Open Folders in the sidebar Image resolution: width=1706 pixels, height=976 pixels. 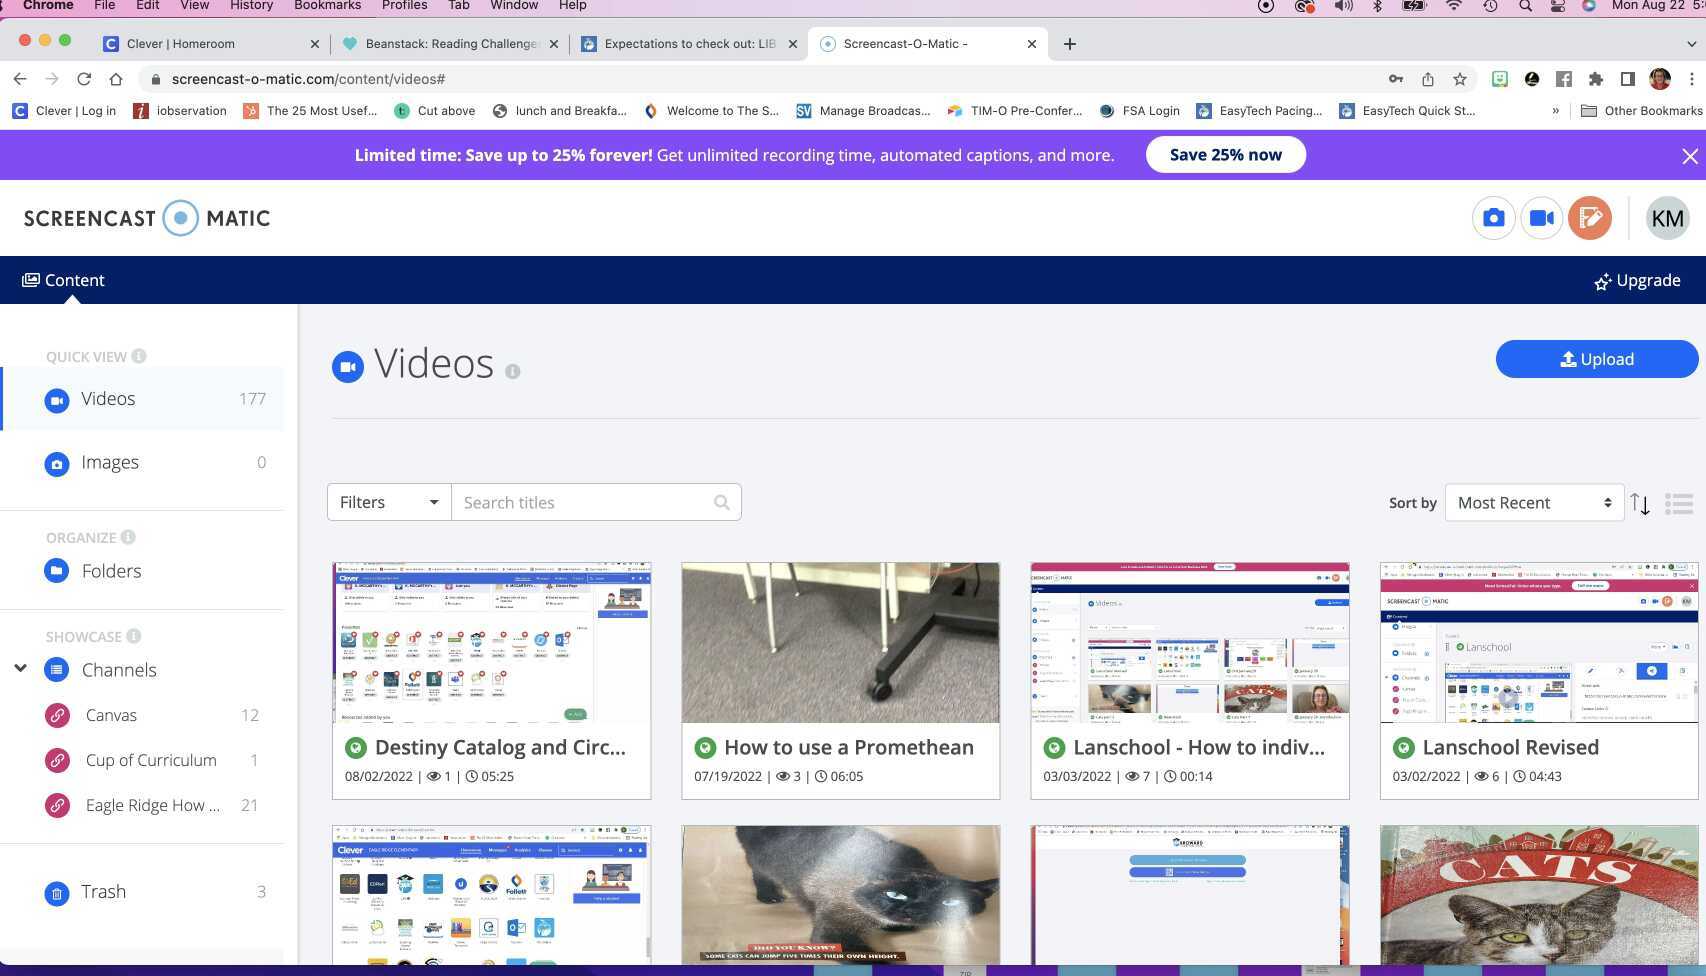tap(111, 571)
